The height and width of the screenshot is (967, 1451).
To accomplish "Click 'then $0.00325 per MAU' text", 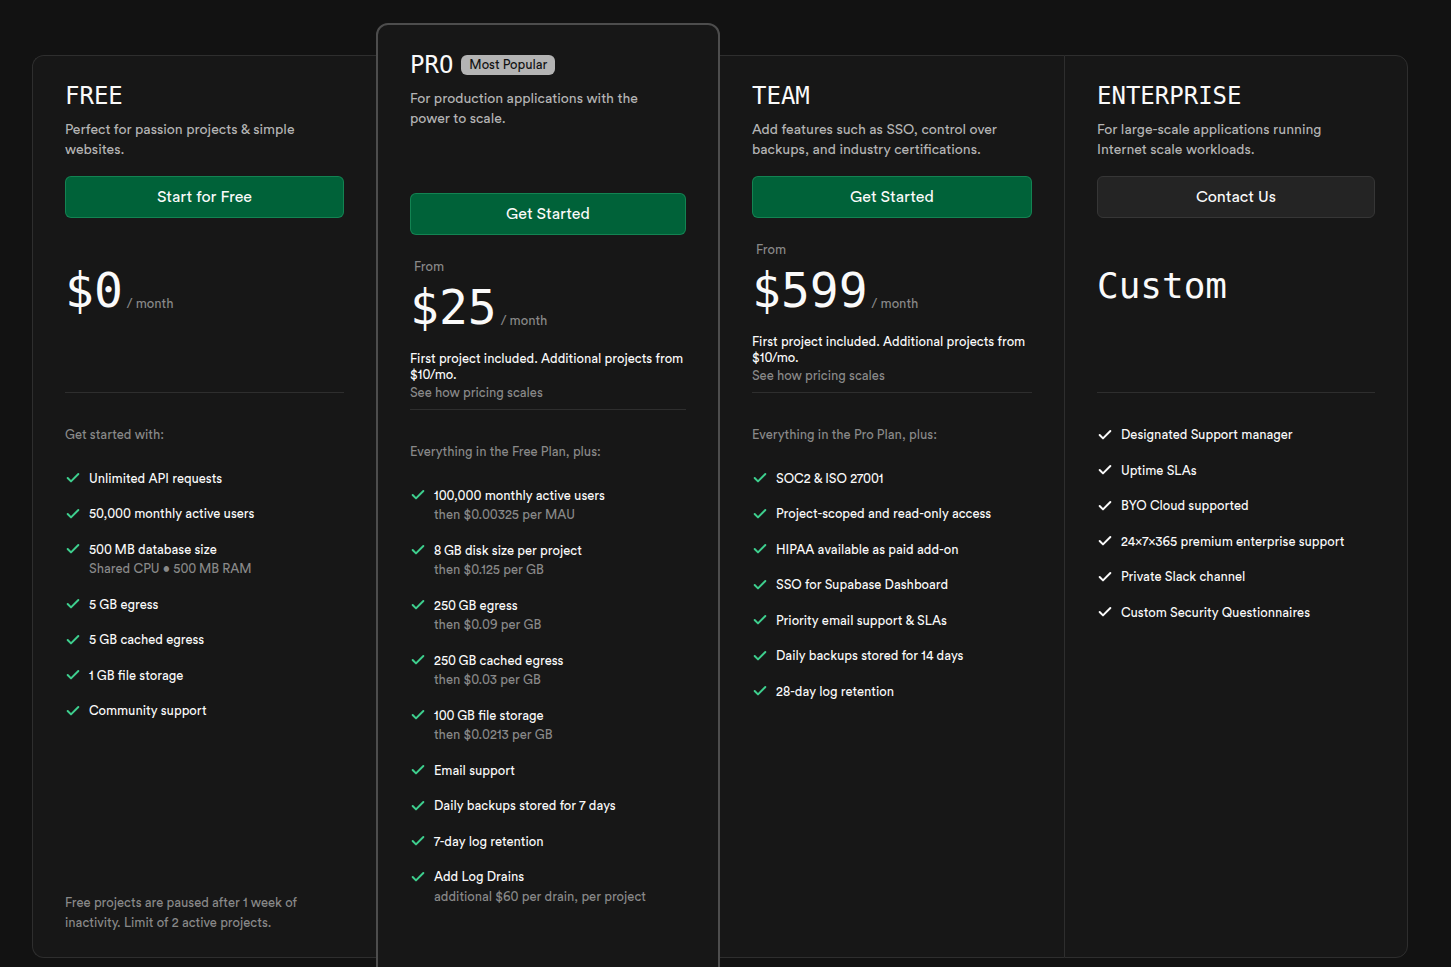I will [504, 515].
